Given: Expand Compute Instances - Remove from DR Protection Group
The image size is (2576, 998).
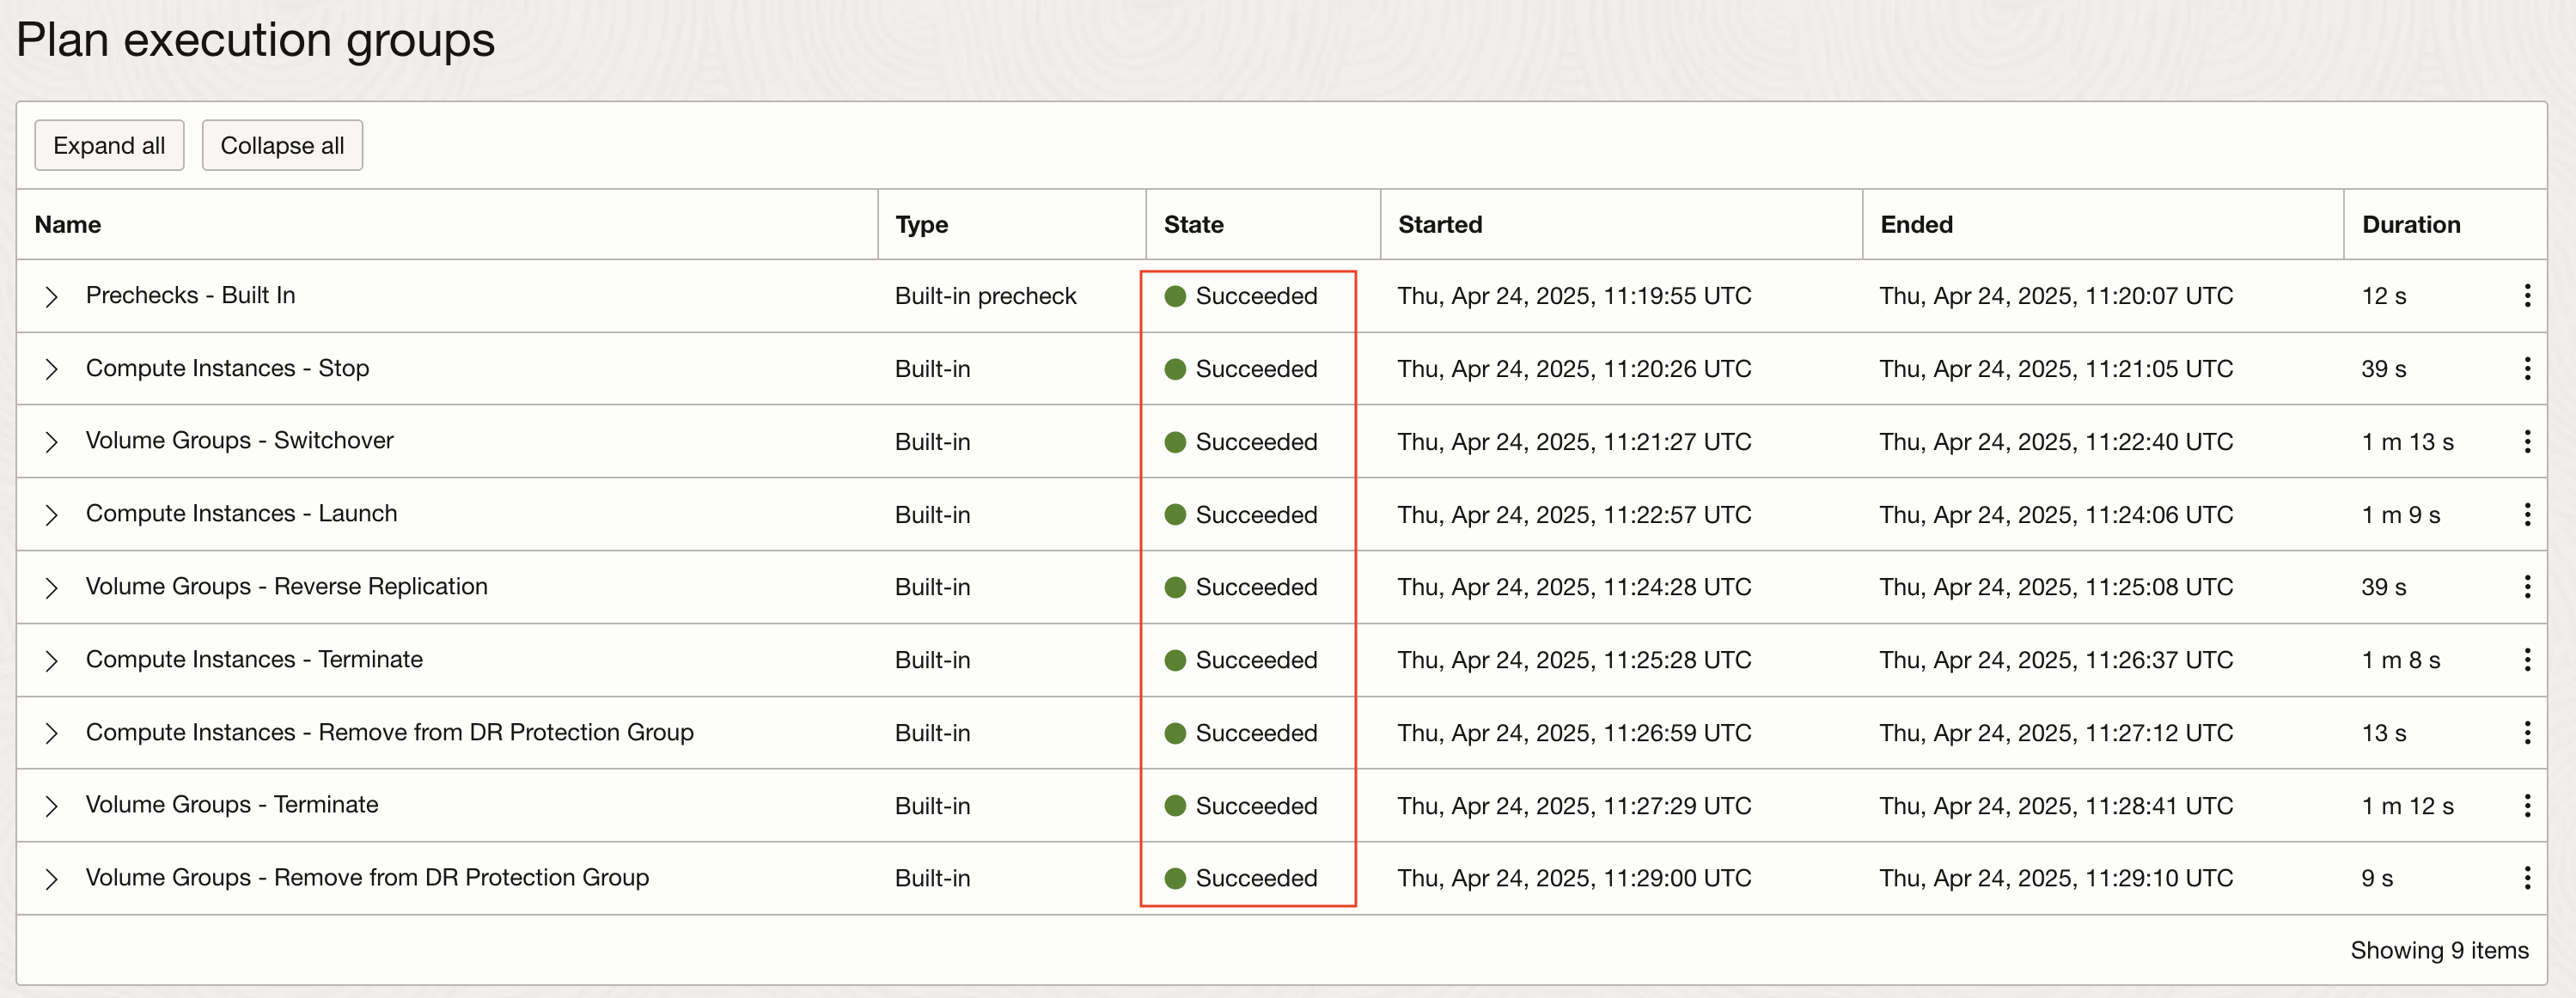Looking at the screenshot, I should (x=52, y=732).
